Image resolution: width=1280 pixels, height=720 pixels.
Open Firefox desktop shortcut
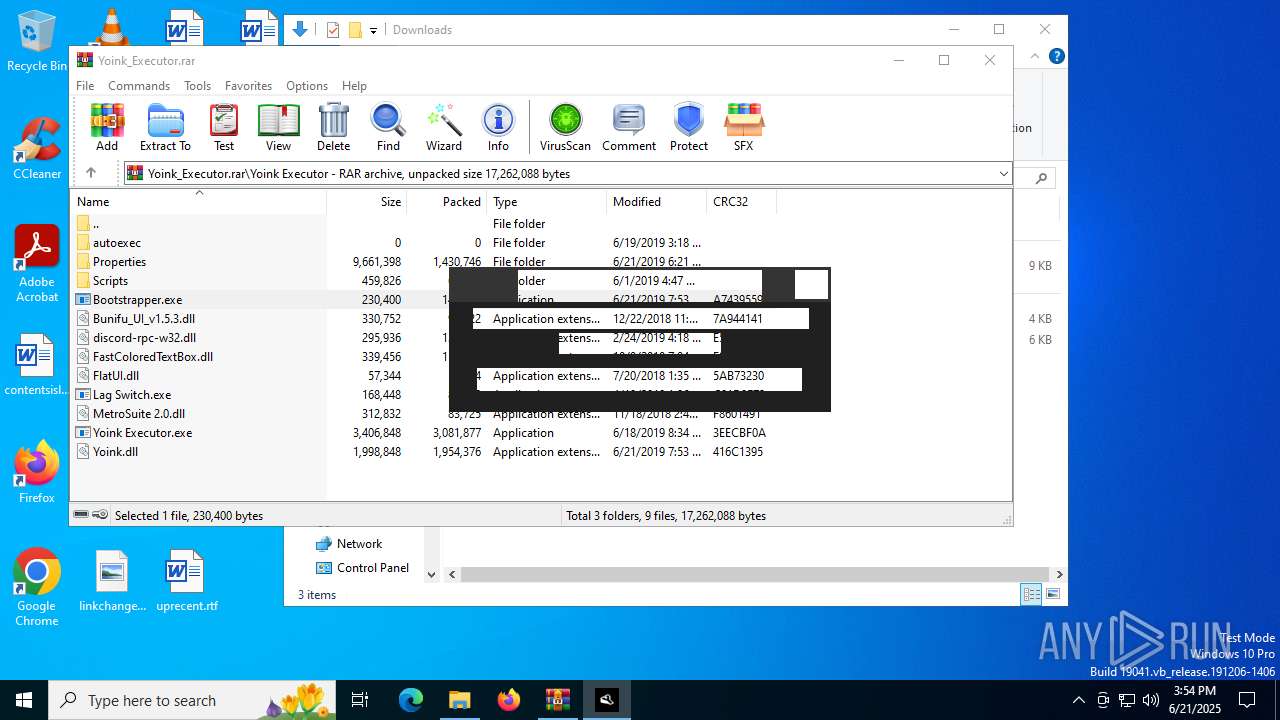[x=37, y=473]
